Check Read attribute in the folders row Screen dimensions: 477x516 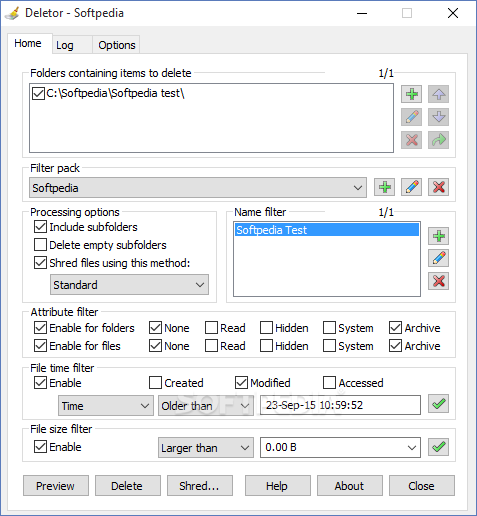(x=211, y=328)
